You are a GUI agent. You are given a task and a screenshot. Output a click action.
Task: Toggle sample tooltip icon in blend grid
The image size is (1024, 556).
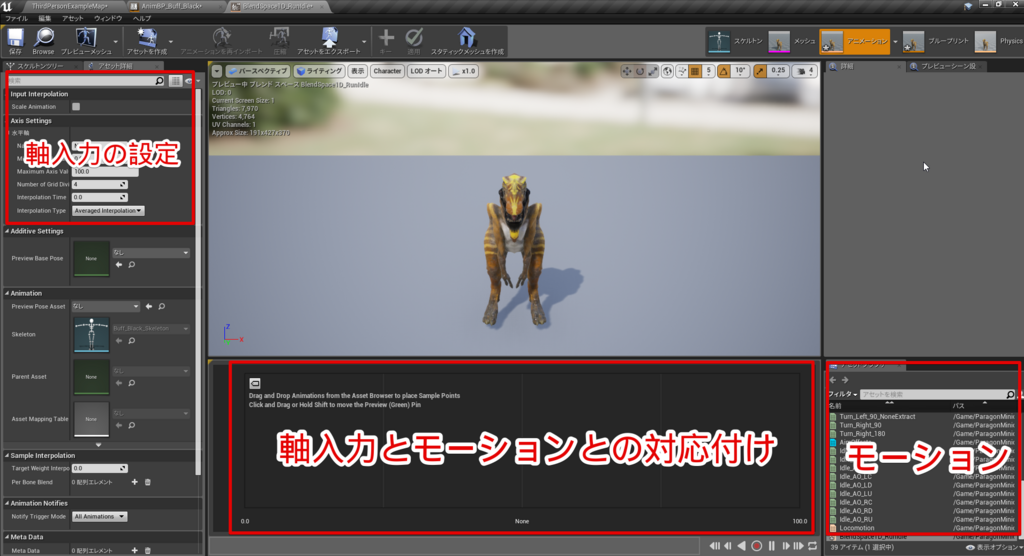255,384
